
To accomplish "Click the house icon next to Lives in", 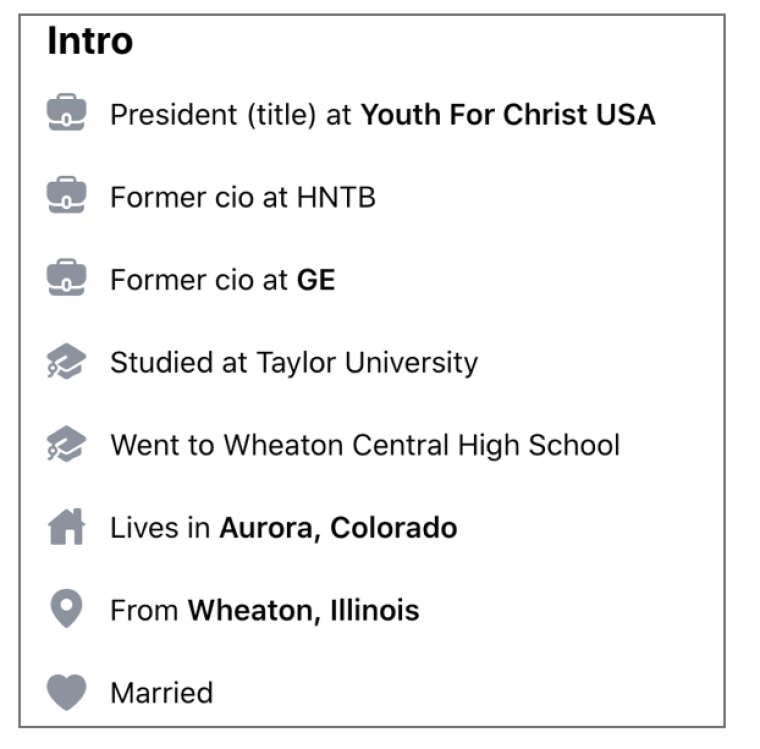I will tap(66, 526).
